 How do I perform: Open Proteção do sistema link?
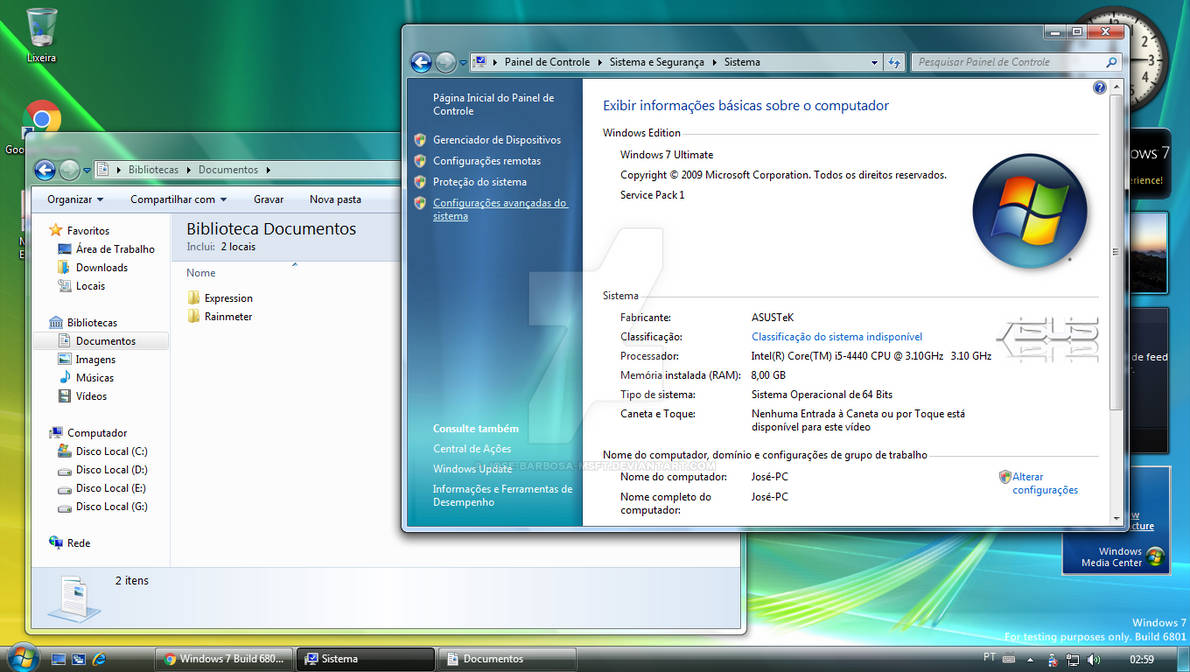click(x=480, y=182)
